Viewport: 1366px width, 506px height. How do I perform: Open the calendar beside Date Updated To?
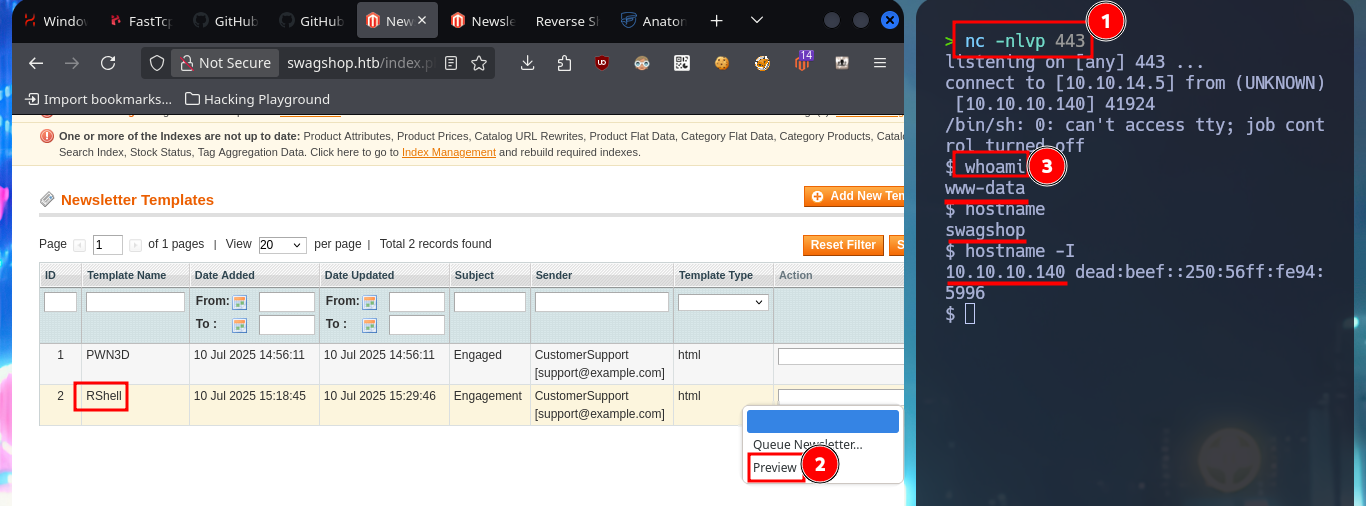coord(370,325)
